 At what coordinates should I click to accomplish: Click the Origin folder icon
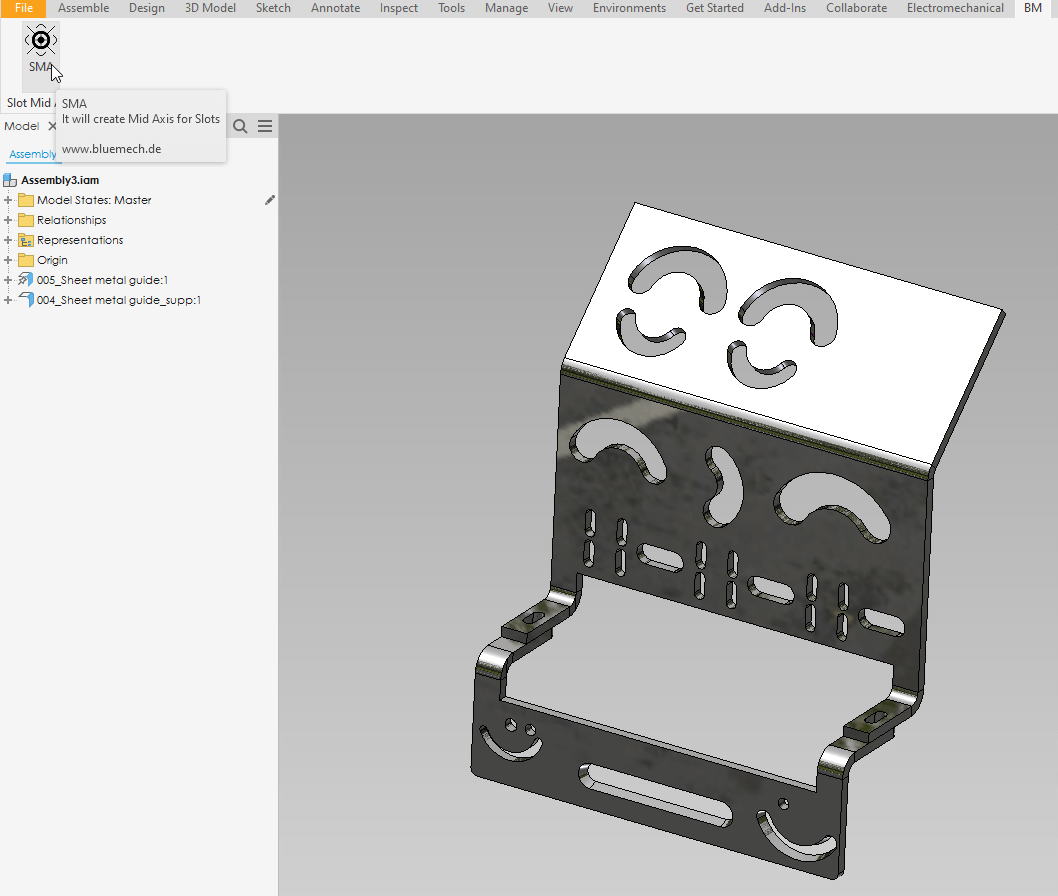pos(26,260)
